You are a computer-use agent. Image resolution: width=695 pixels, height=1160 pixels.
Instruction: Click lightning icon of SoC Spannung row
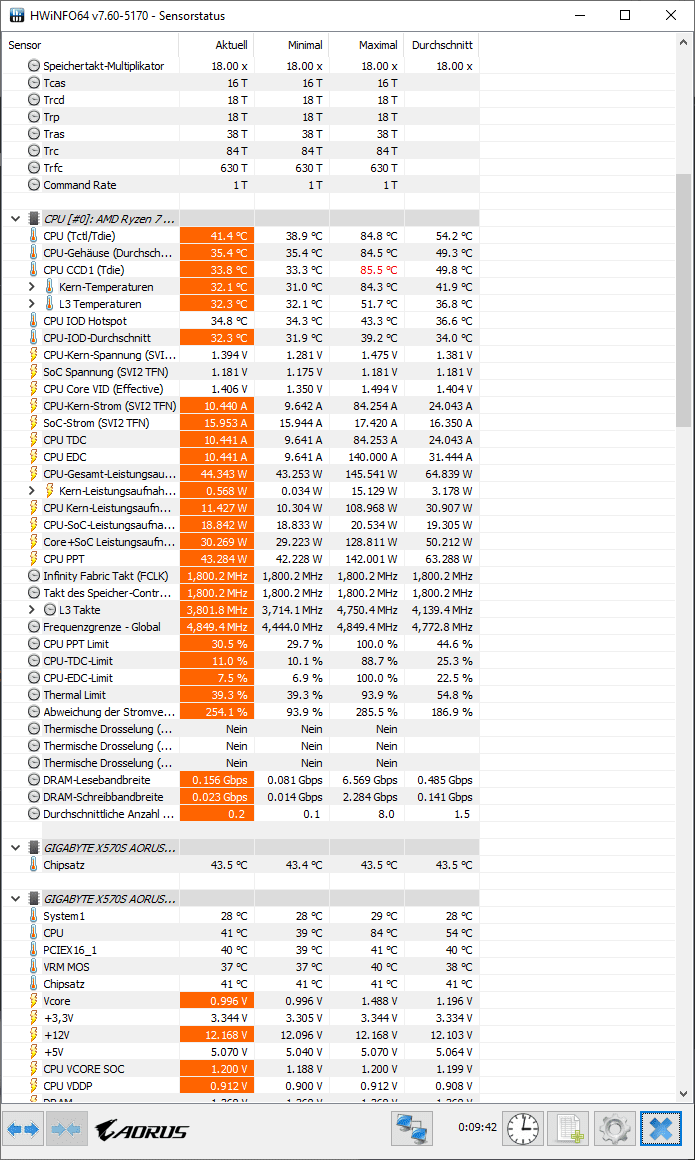33,372
